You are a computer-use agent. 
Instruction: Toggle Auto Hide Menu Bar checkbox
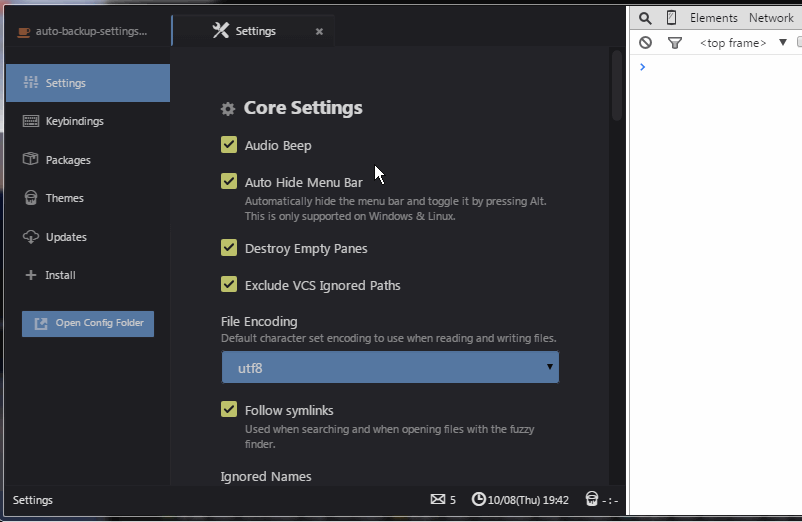229,181
